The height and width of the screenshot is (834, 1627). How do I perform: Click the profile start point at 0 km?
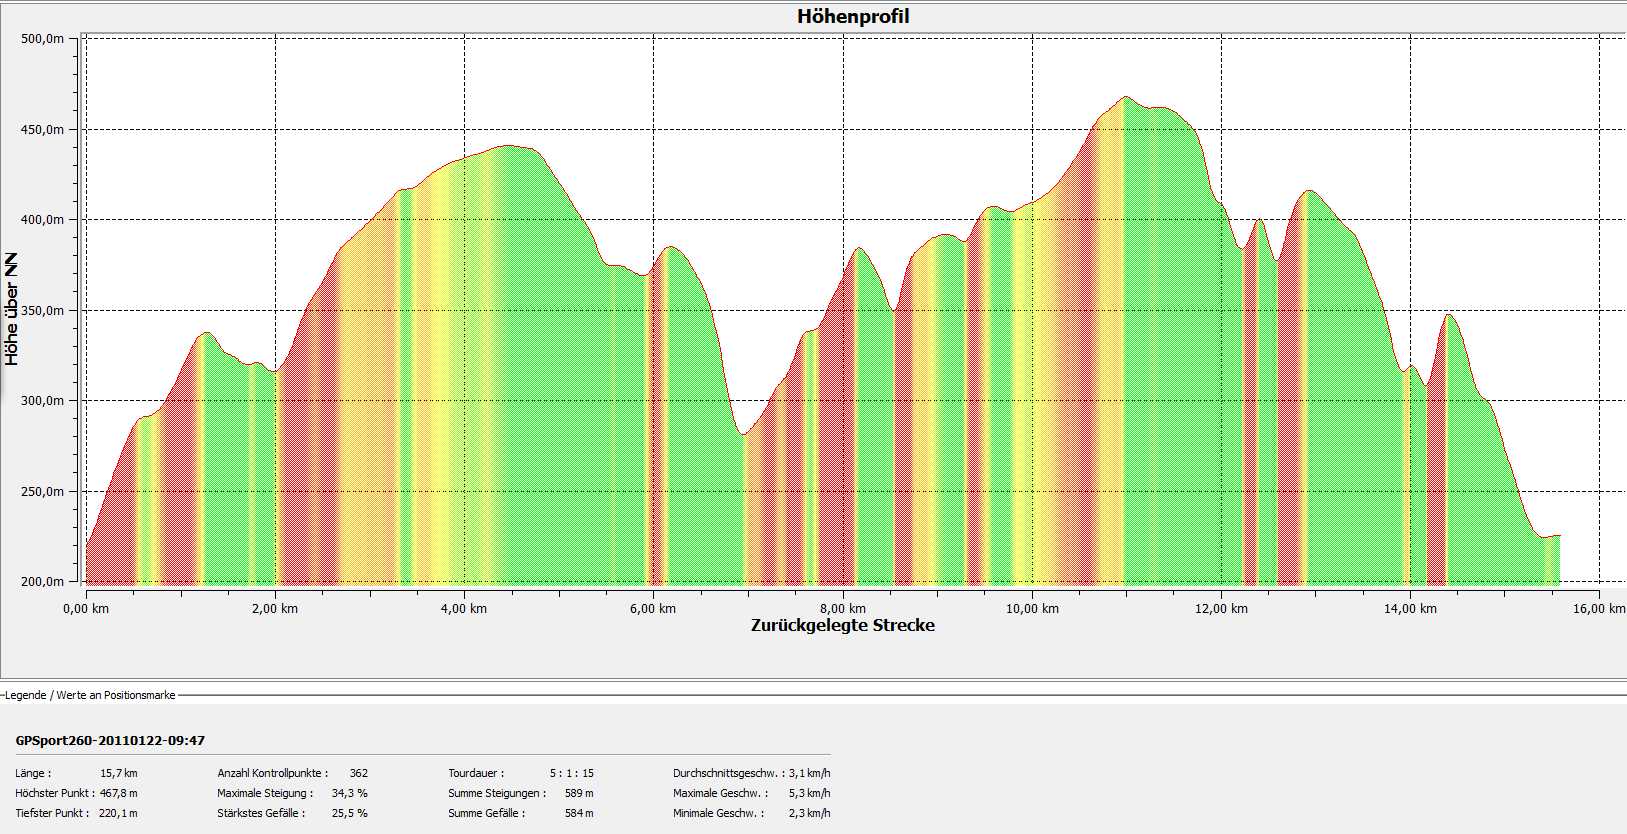coord(88,546)
